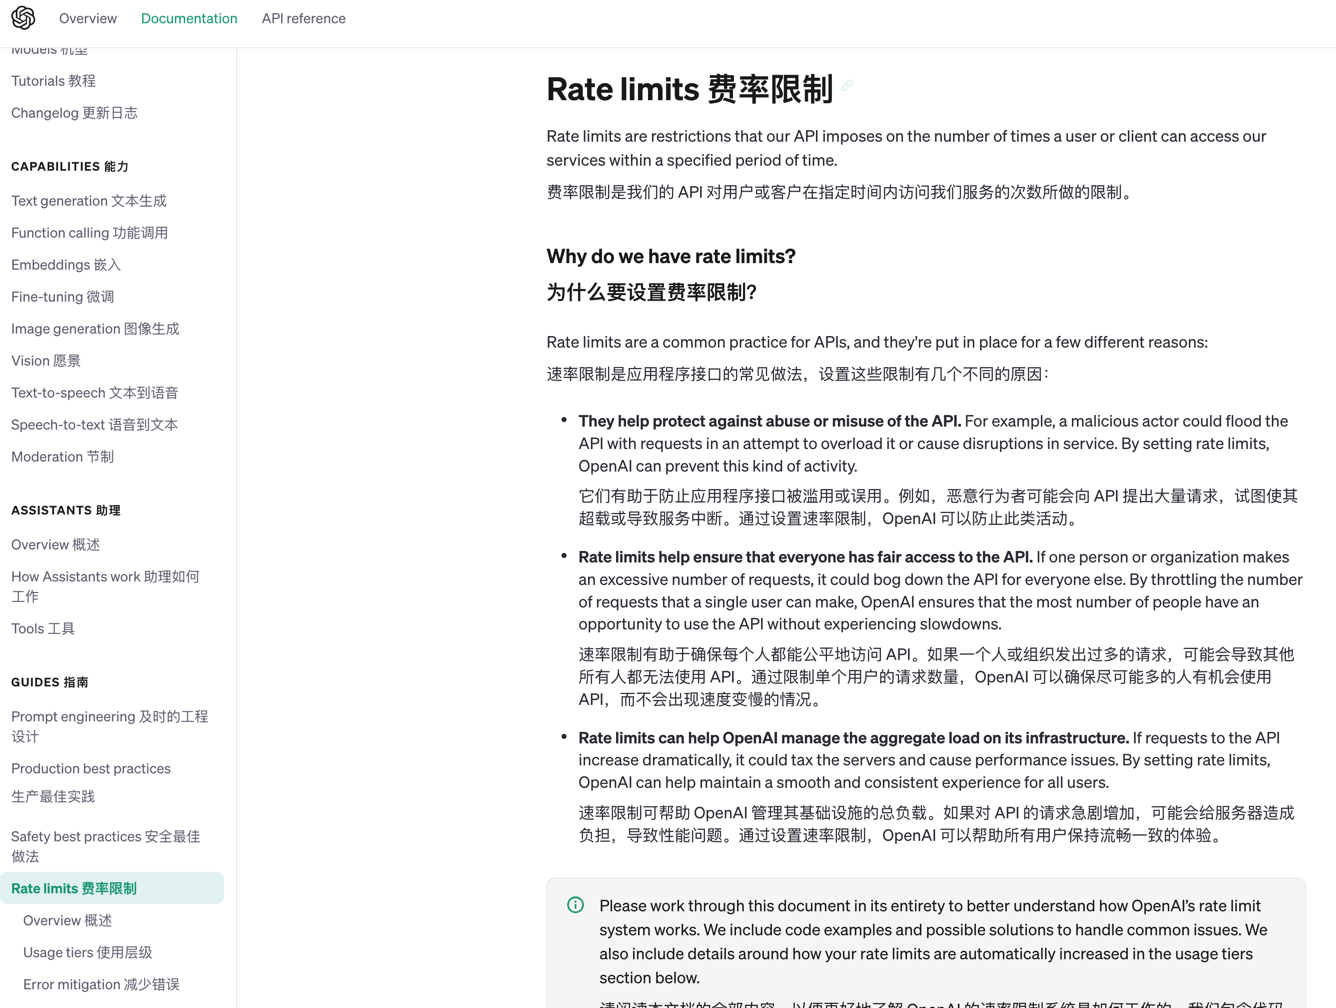1336x1008 pixels.
Task: Click the 为什么要设置费率限制? heading
Action: click(x=651, y=293)
